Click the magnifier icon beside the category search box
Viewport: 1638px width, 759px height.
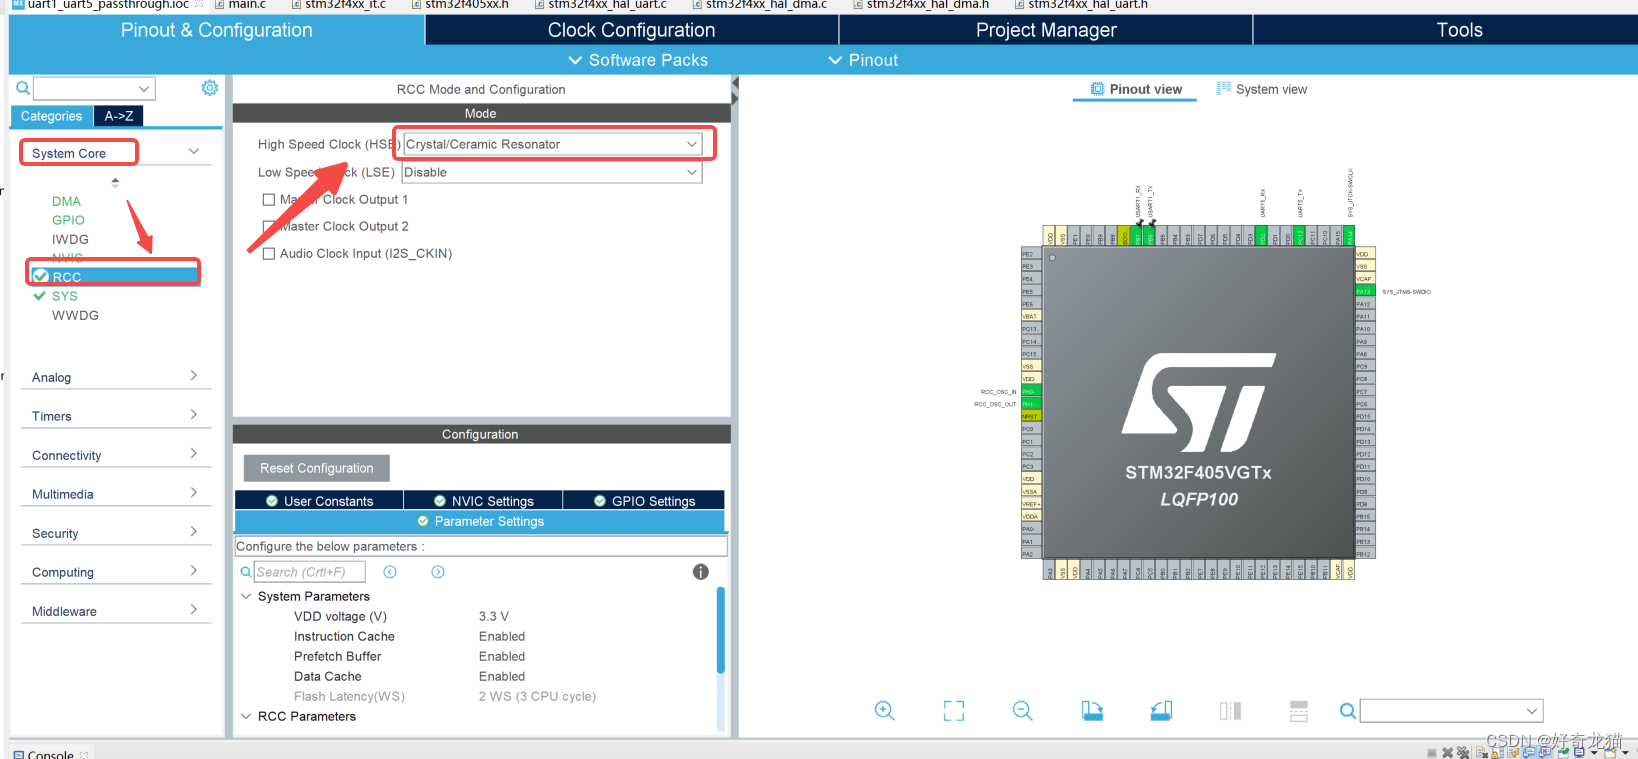tap(23, 89)
